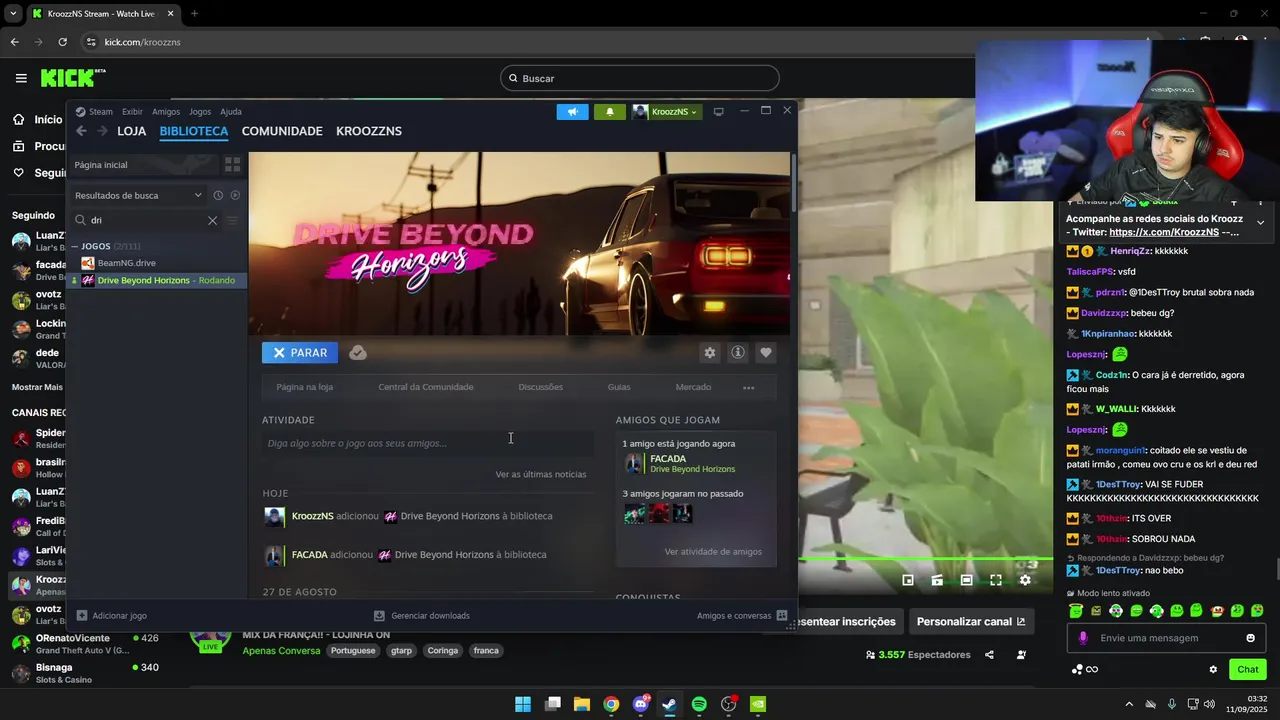The image size is (1280, 720).
Task: Open Jogos menu in Steam
Action: 200,112
